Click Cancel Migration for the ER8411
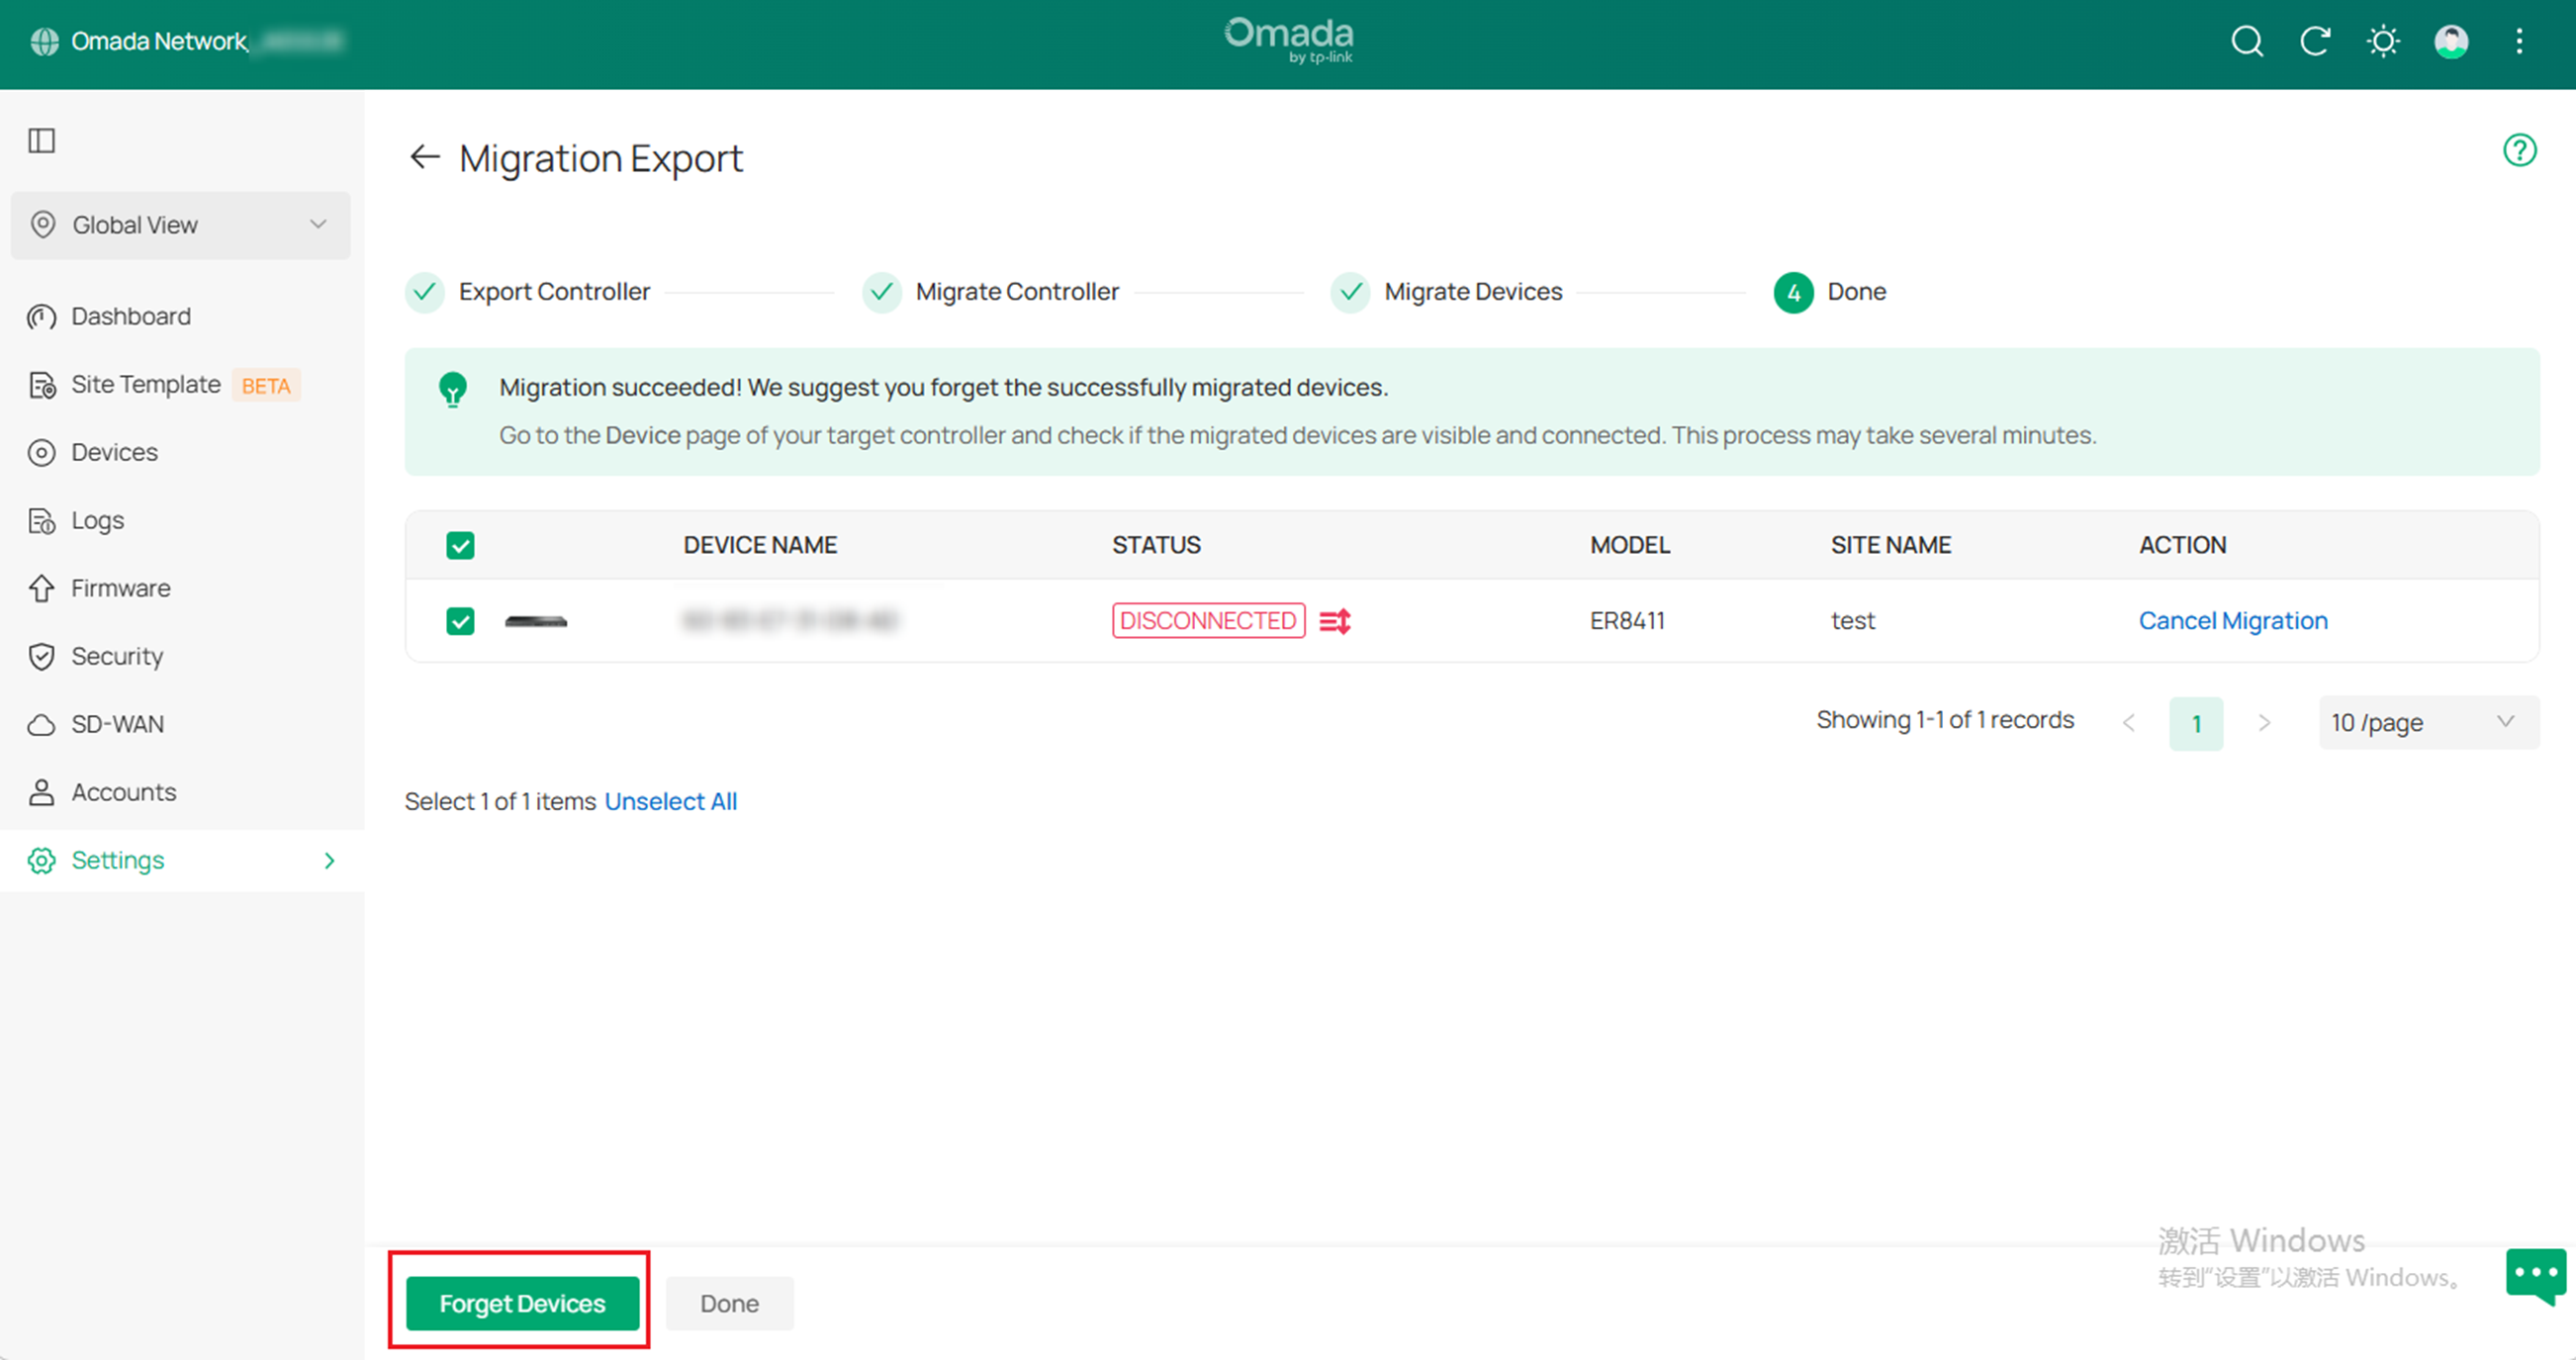The width and height of the screenshot is (2576, 1360). click(2233, 620)
